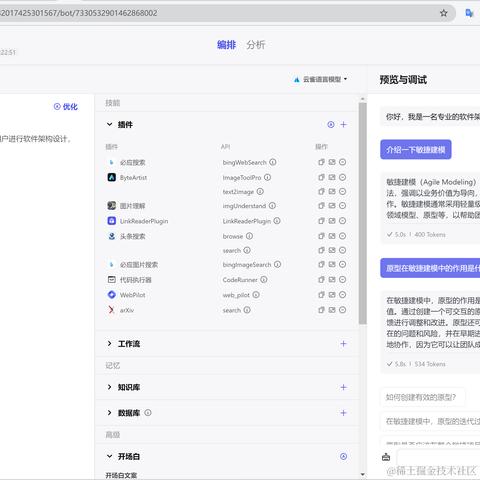Auto-add plugins with the circle icon
480x480 pixels.
pos(331,125)
